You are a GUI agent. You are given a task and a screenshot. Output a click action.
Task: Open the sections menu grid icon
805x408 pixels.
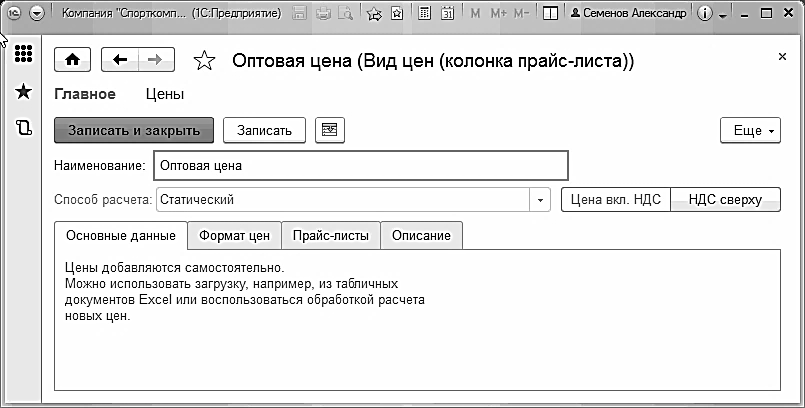coord(23,55)
